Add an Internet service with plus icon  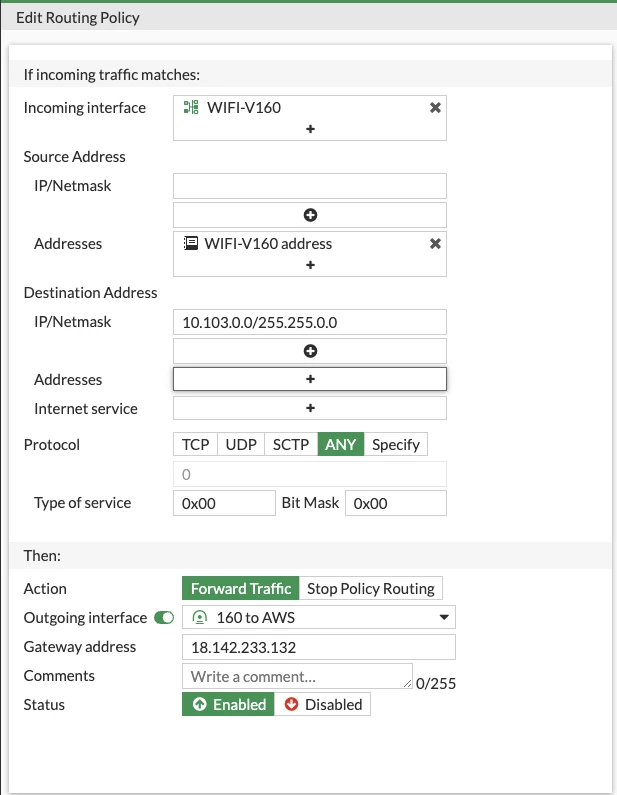310,408
